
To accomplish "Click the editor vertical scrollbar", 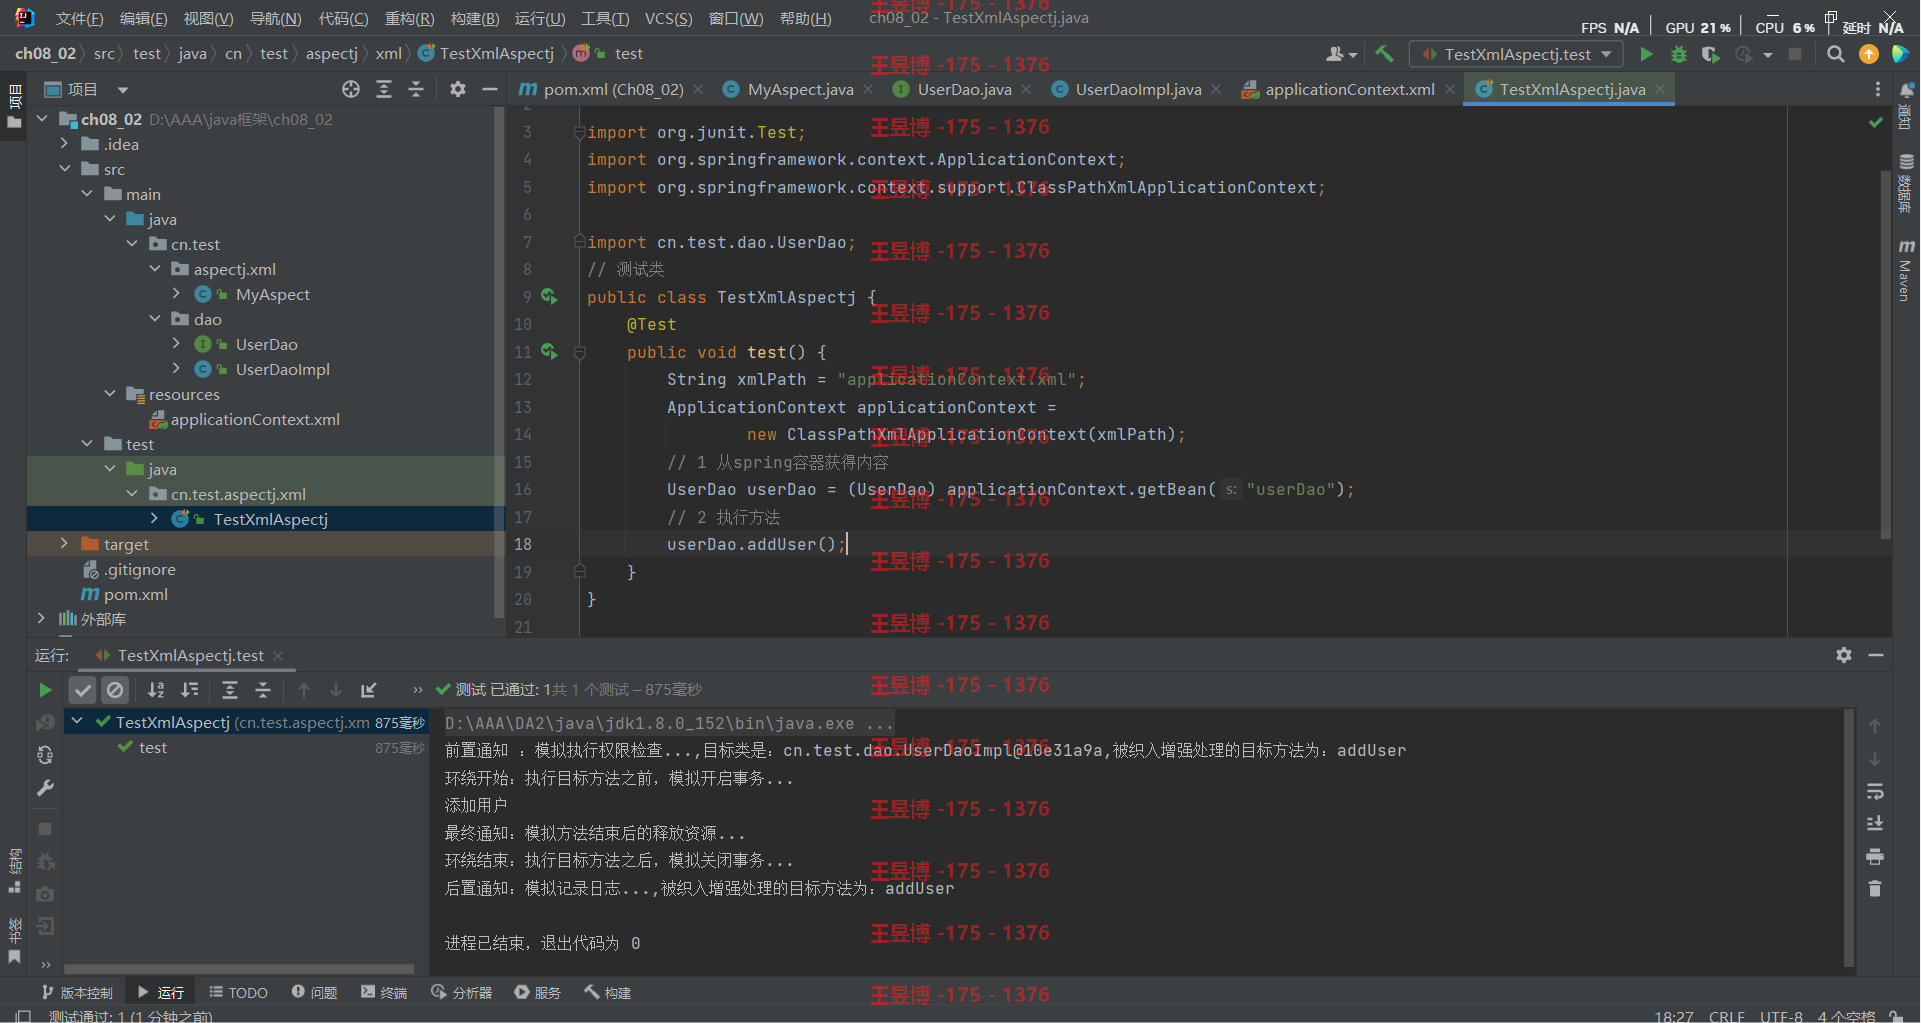I will 1886,355.
